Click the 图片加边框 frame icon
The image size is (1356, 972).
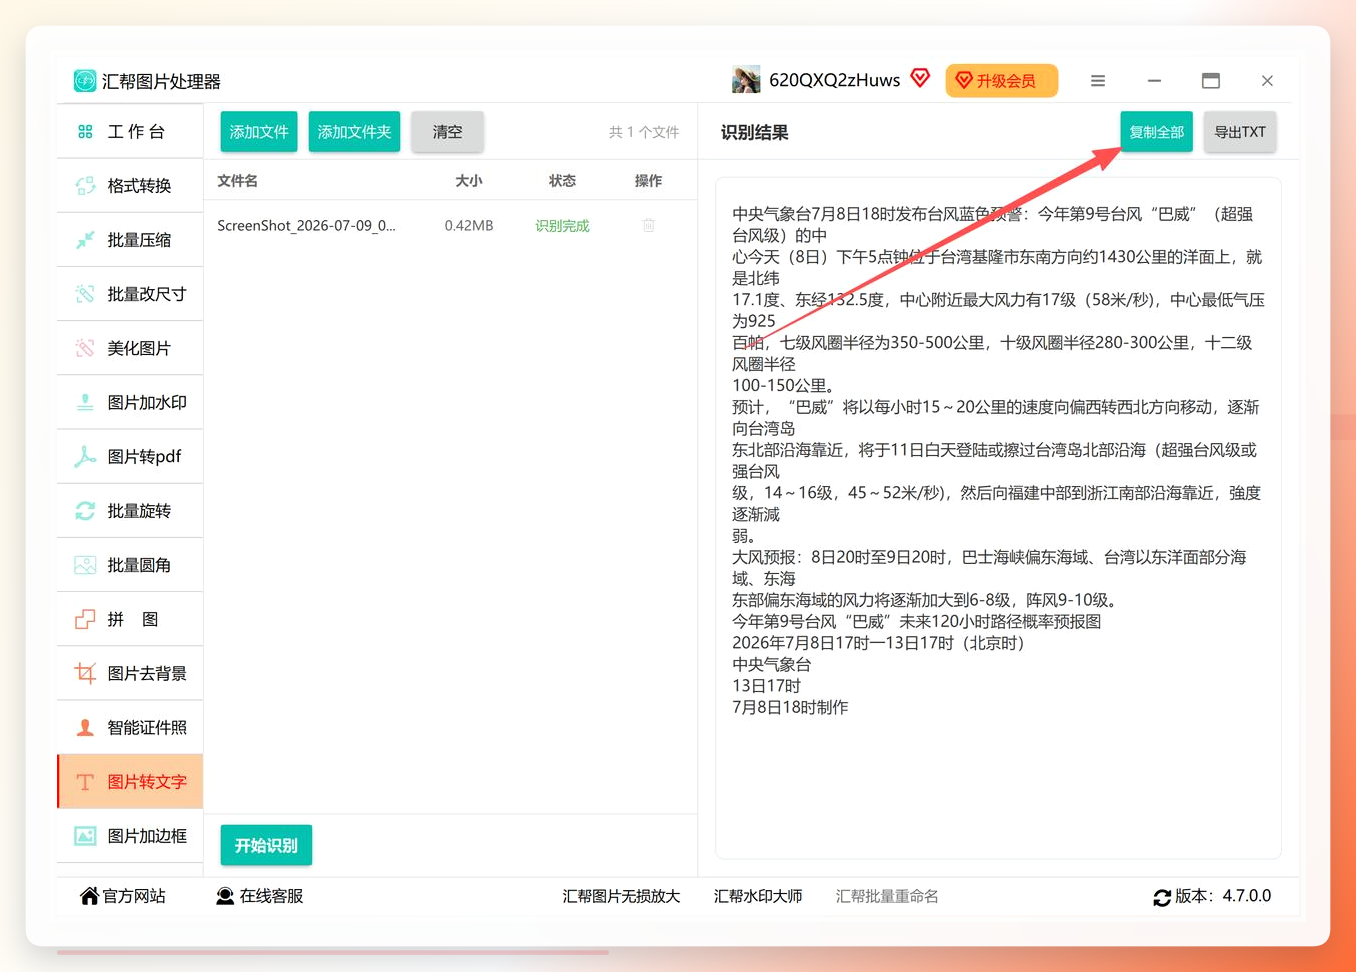click(x=85, y=836)
